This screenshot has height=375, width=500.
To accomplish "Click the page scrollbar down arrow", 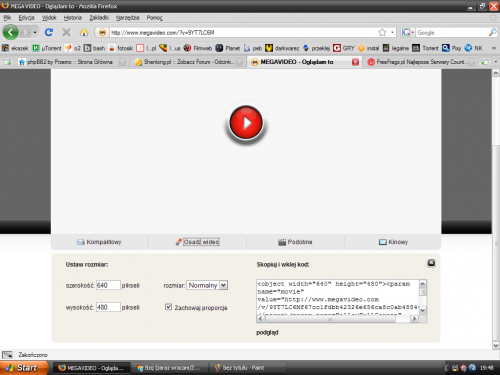I will point(496,345).
